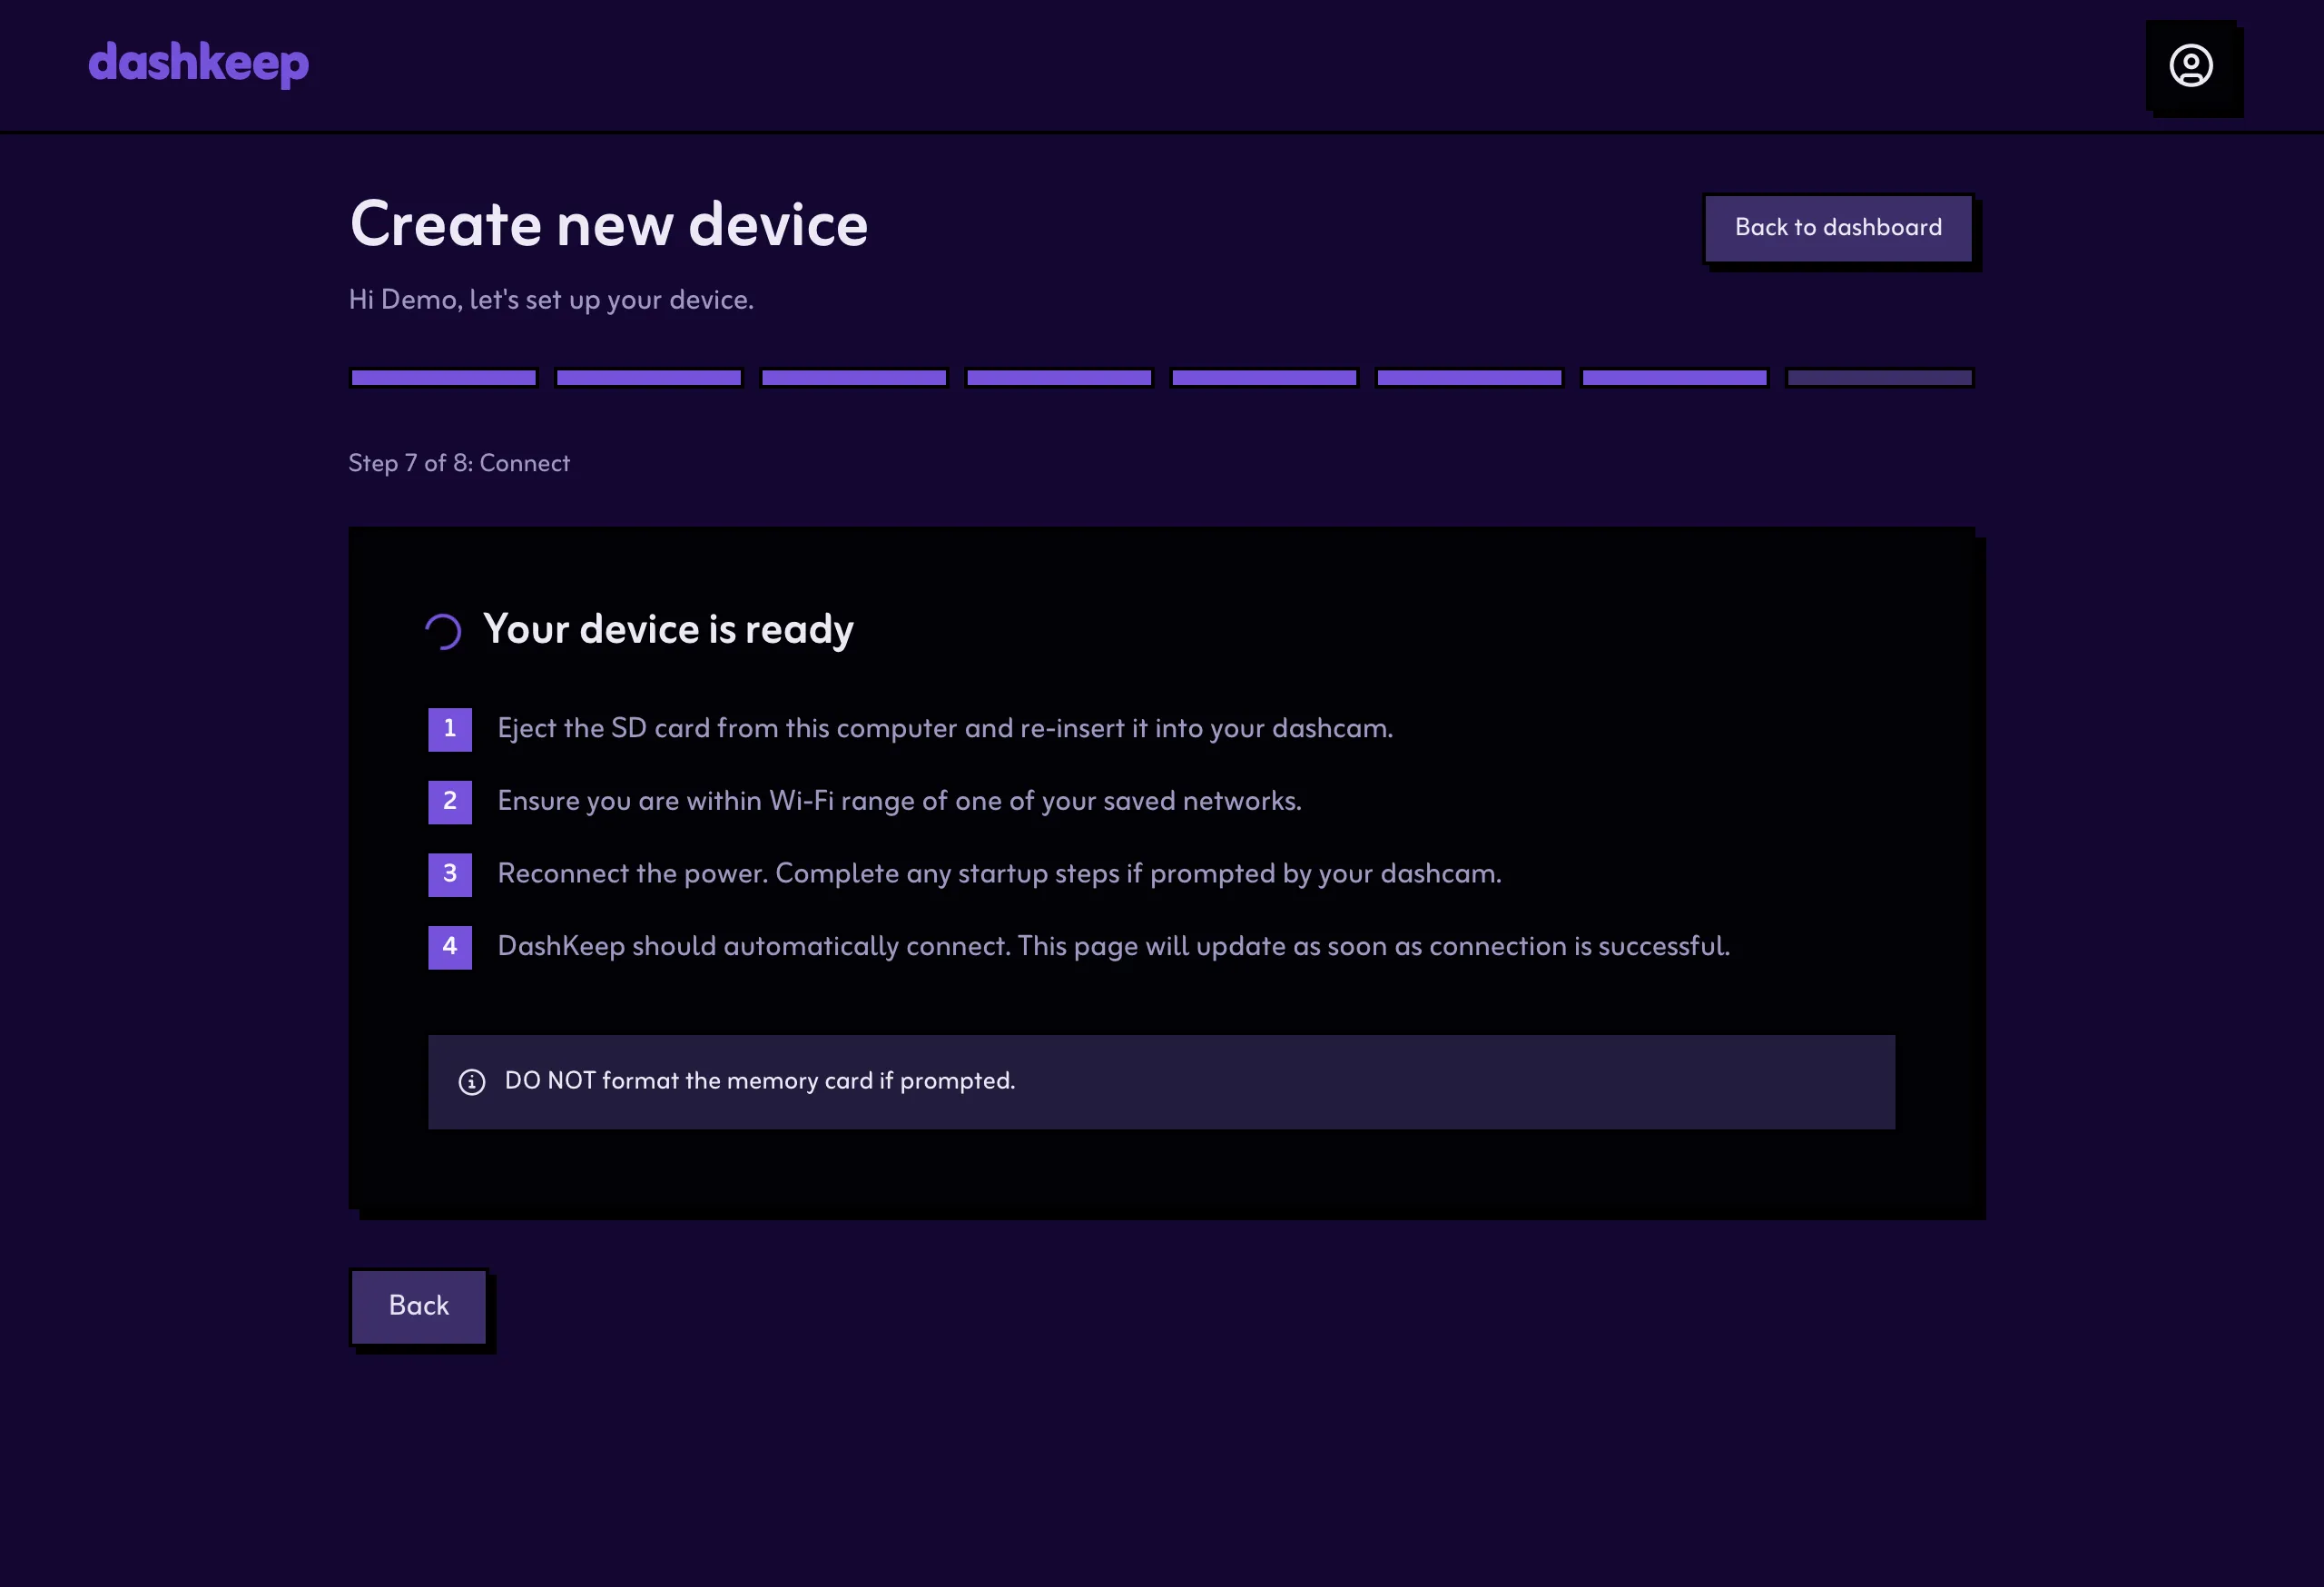Click the 'DO NOT format the memory card' notice
Screen dimensions: 2324x1587
[x=760, y=1081]
